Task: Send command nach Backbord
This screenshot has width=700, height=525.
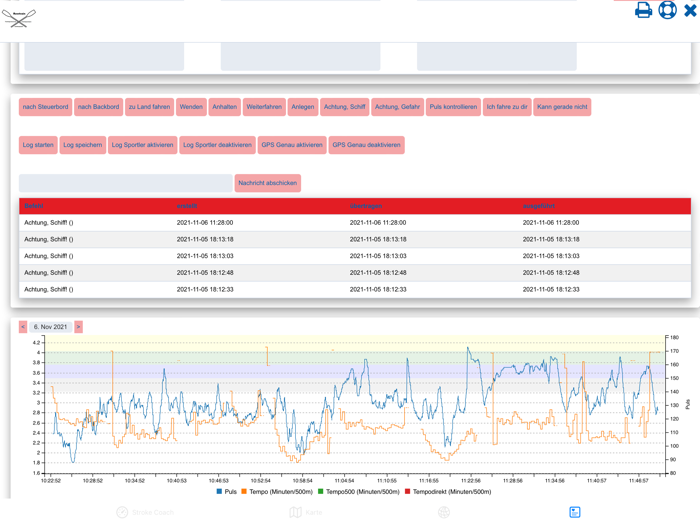Action: 99,107
